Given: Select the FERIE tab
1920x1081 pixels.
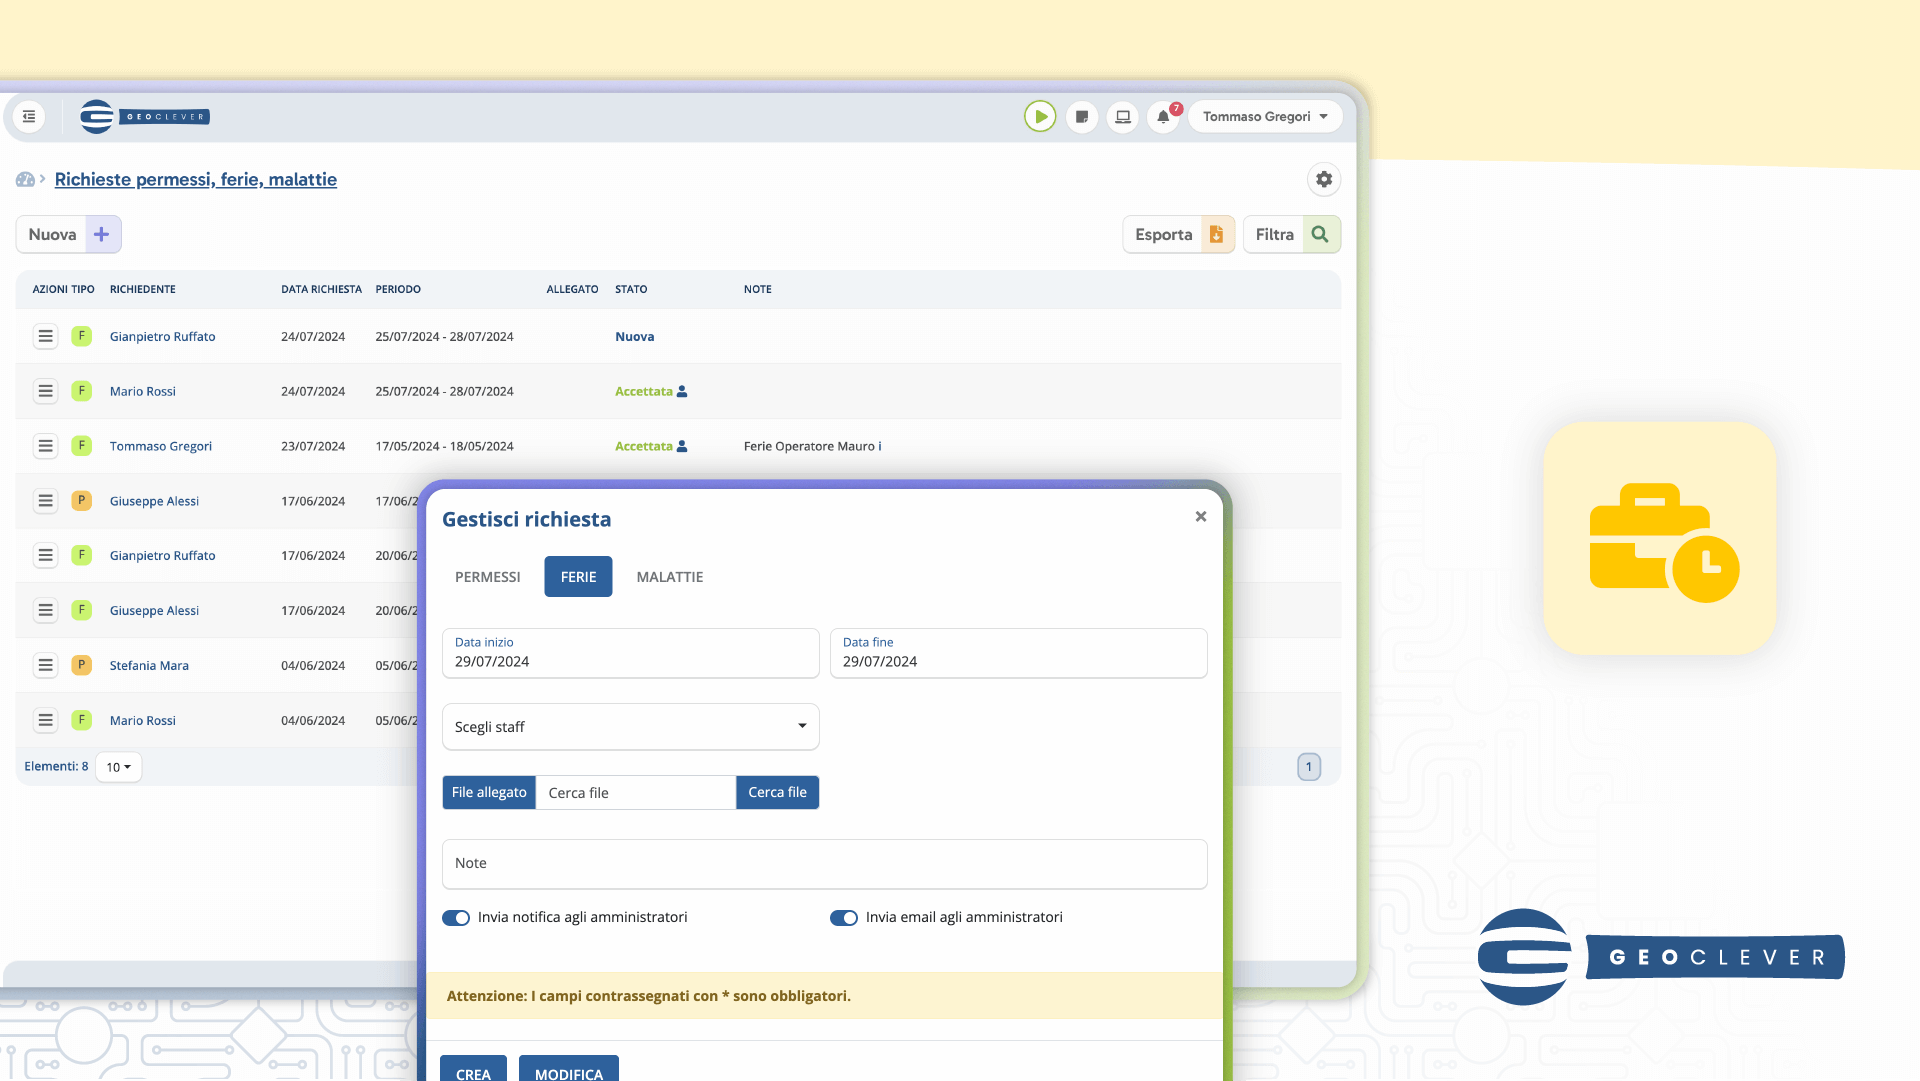Looking at the screenshot, I should tap(578, 577).
